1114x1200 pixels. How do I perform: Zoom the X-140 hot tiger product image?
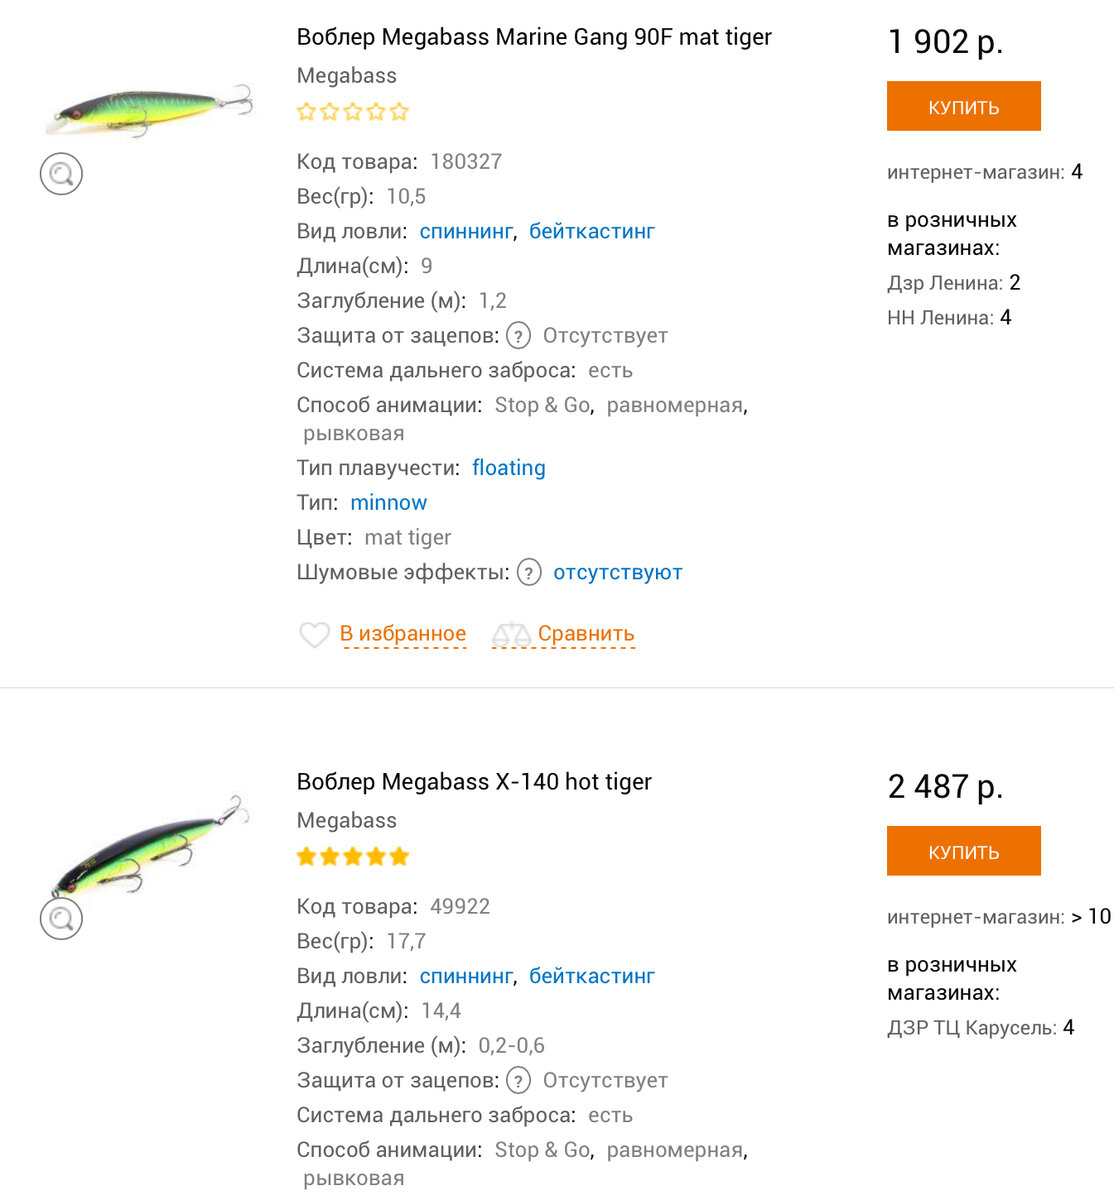[61, 918]
